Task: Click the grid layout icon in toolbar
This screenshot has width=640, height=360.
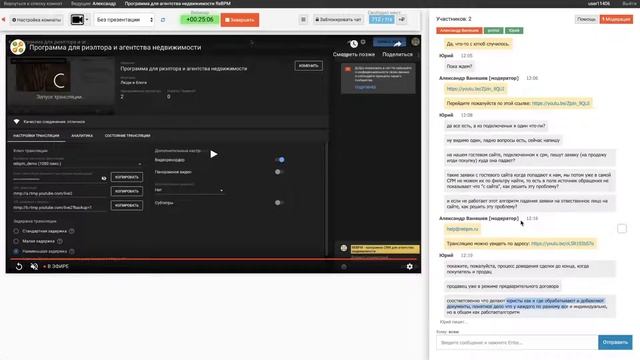Action: 303,20
